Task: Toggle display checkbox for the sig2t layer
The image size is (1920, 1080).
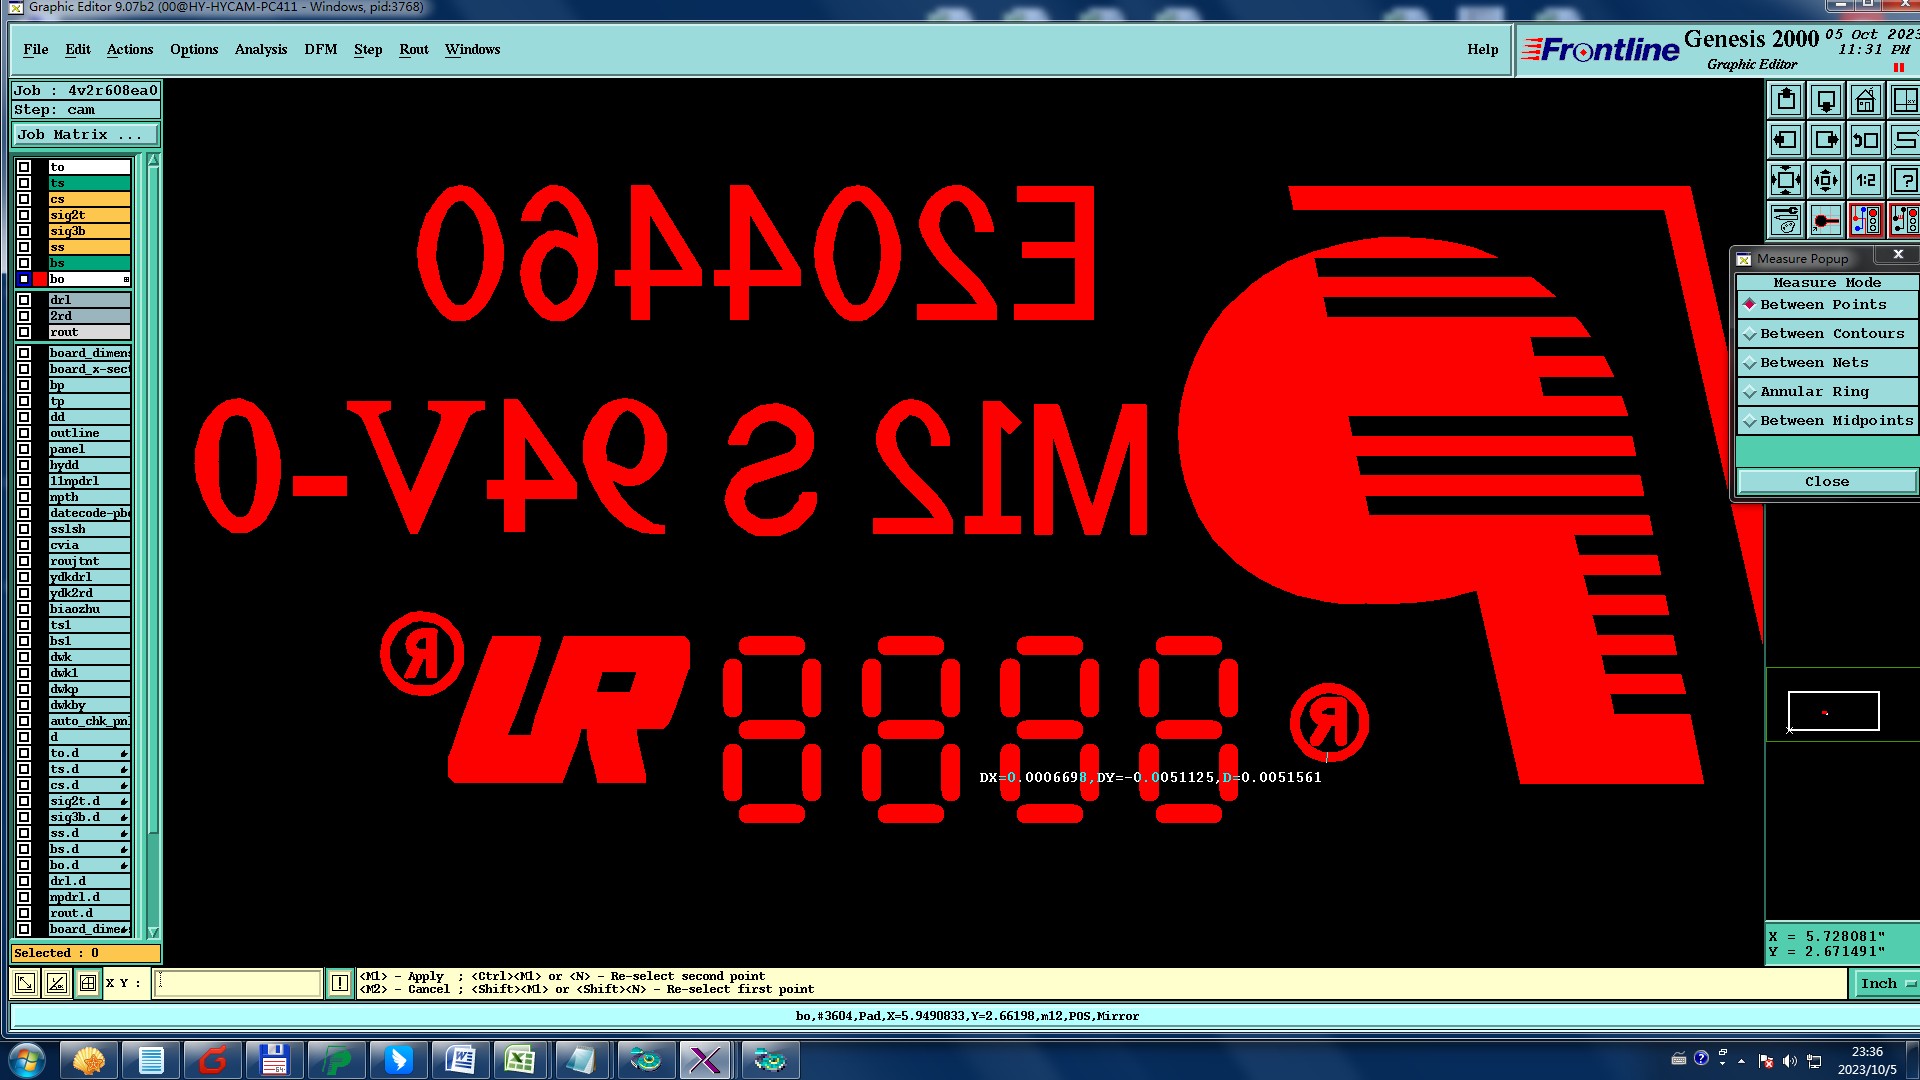Action: coord(24,215)
